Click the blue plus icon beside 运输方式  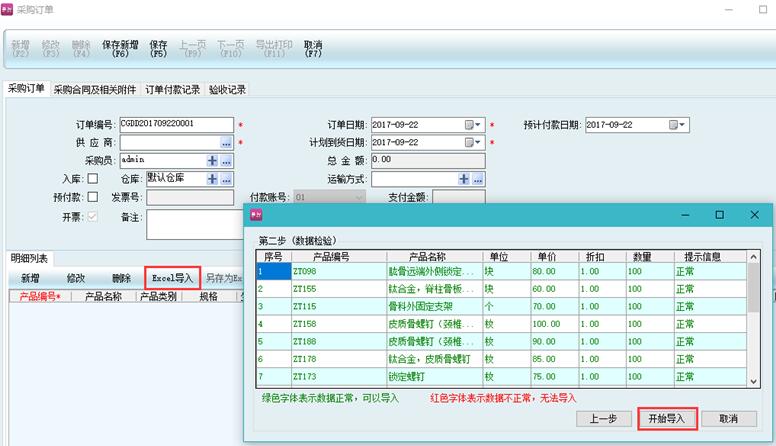[x=464, y=179]
